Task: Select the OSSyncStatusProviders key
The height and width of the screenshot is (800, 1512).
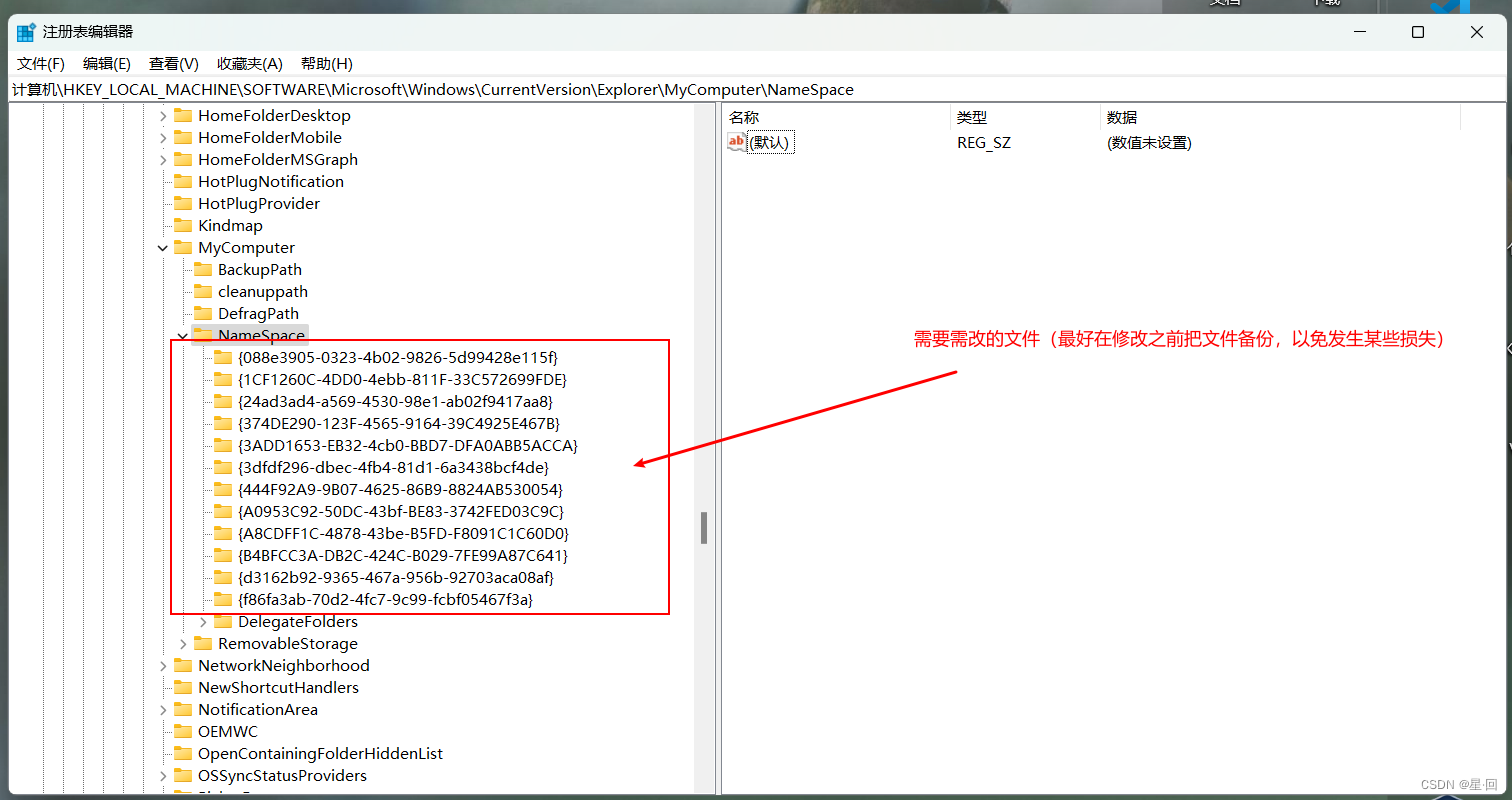Action: pyautogui.click(x=282, y=776)
